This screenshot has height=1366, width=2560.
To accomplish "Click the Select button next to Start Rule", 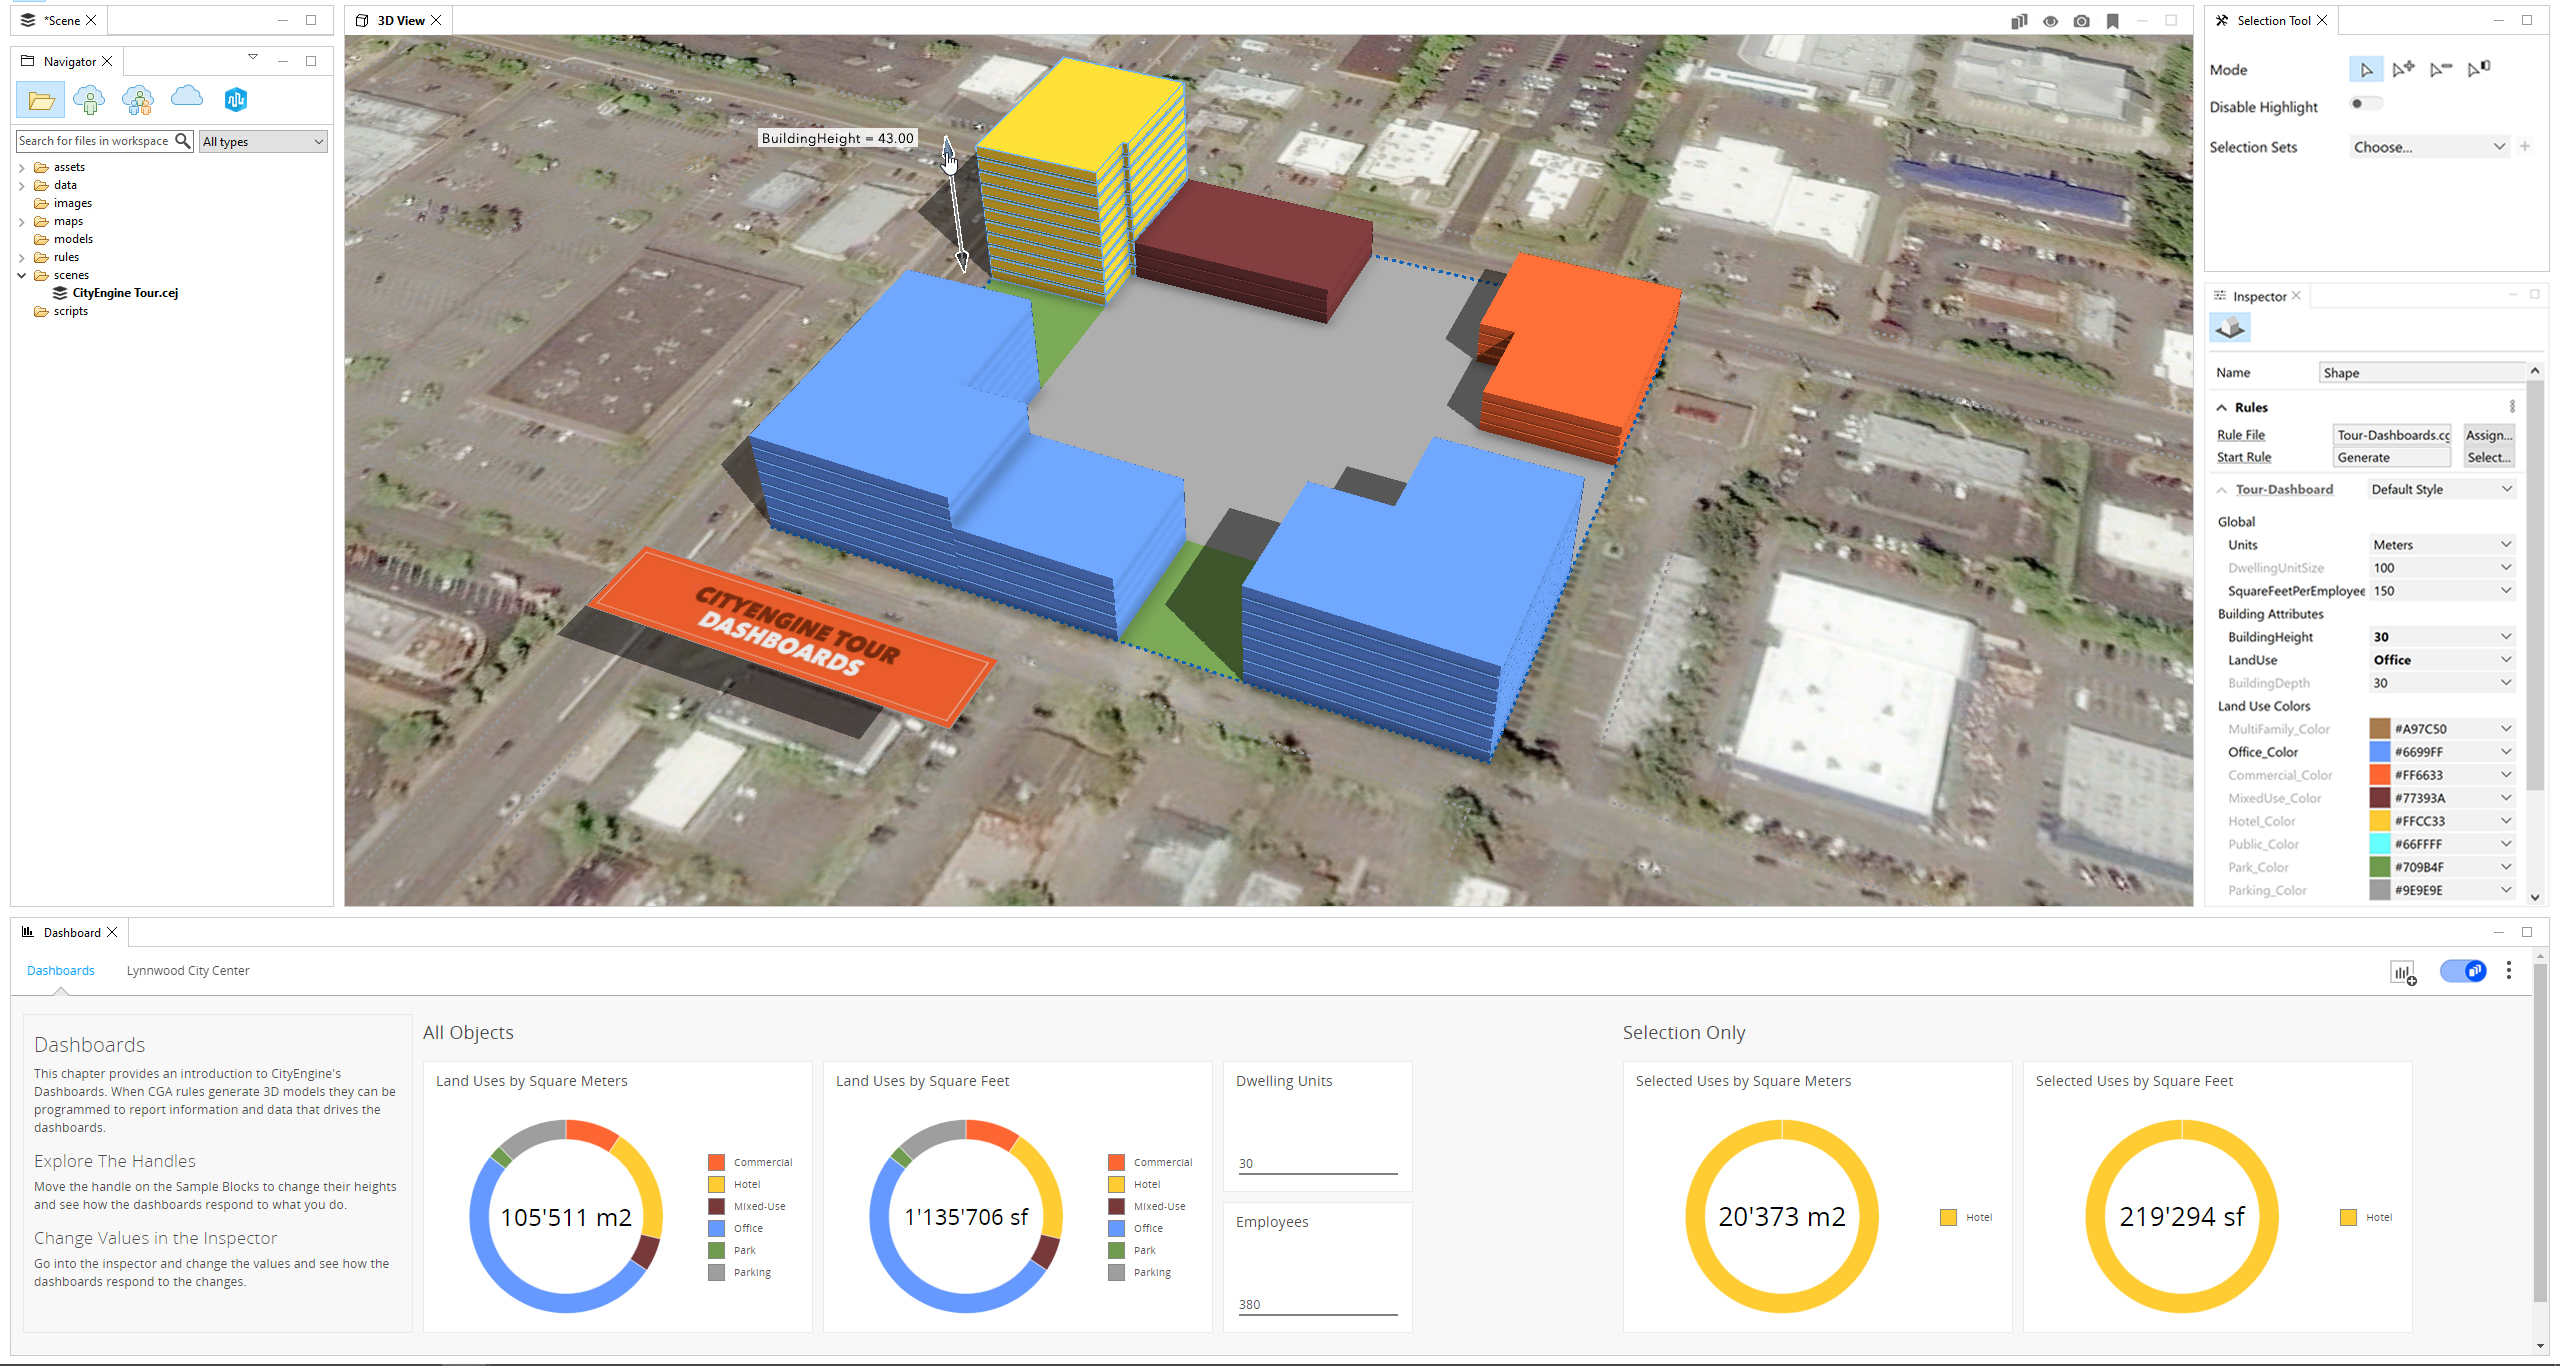I will point(2487,457).
